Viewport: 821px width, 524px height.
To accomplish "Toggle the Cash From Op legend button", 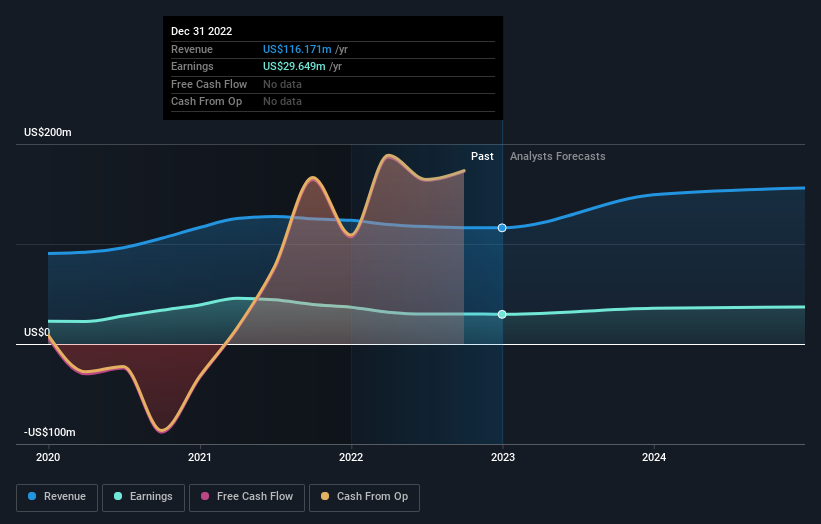I will click(x=364, y=497).
